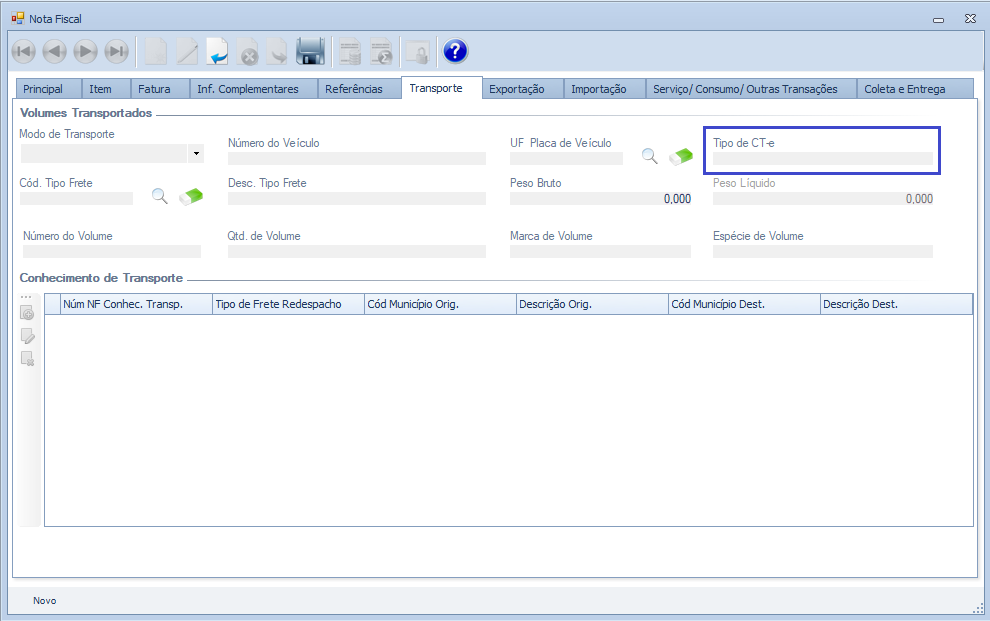Screen dimensions: 990x621
Task: Click Cód Município Dest. column header
Action: point(744,304)
